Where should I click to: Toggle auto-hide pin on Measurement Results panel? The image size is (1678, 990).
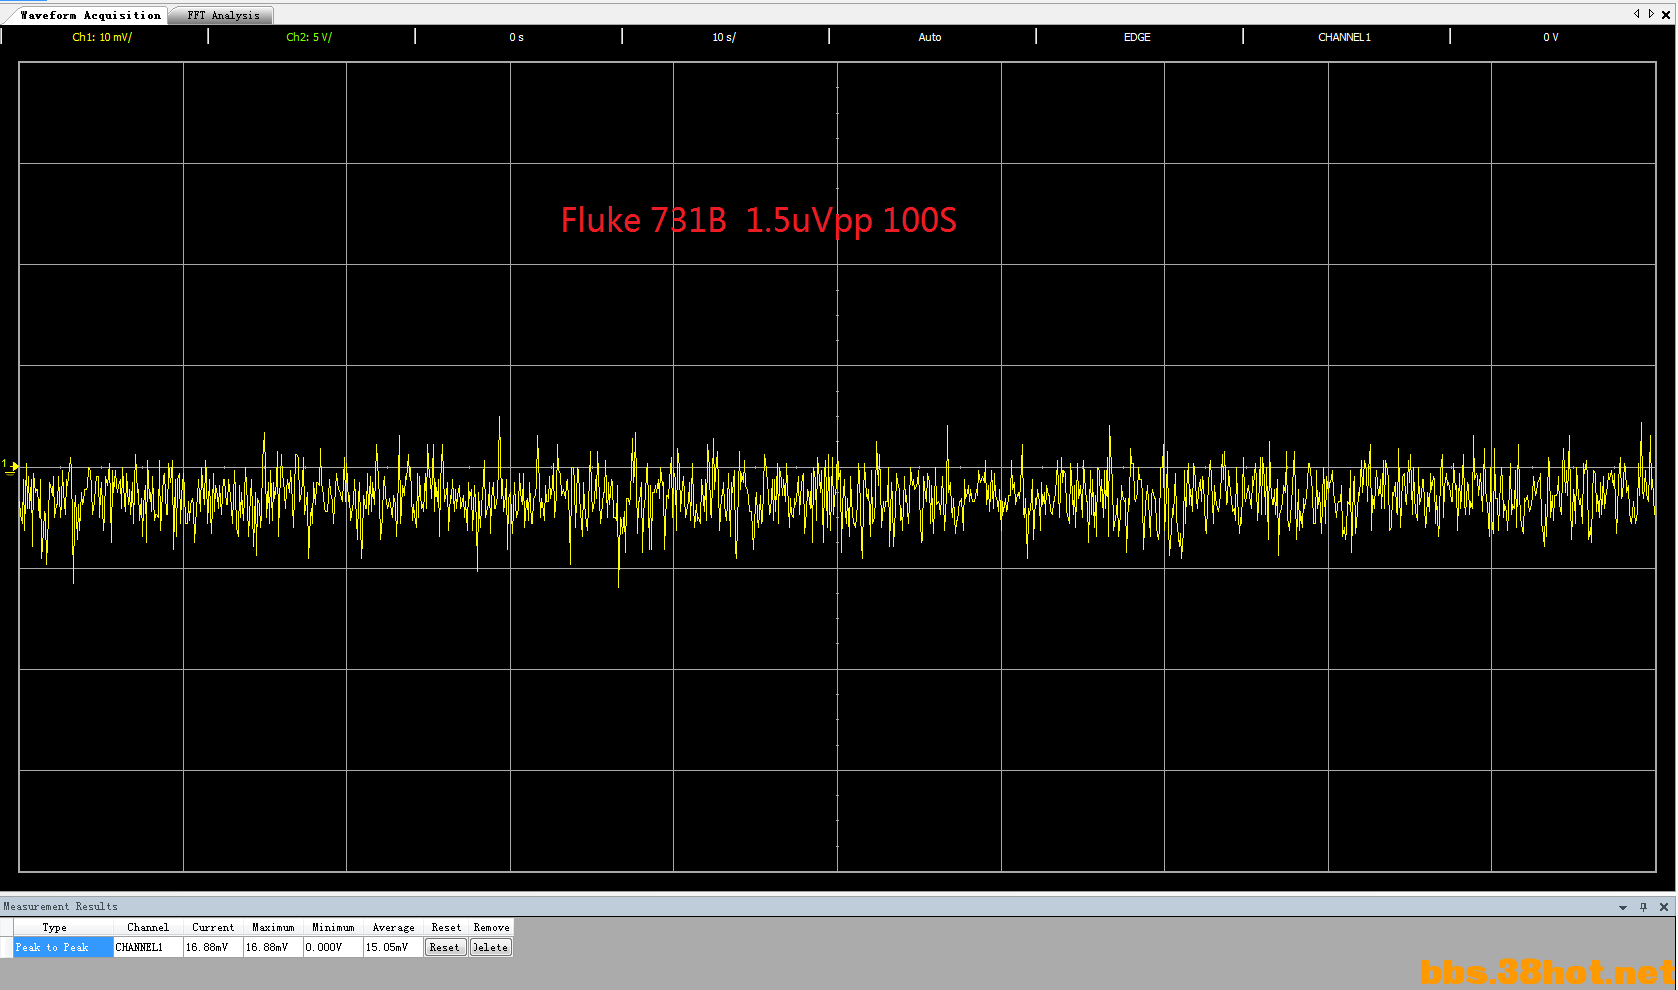point(1643,907)
